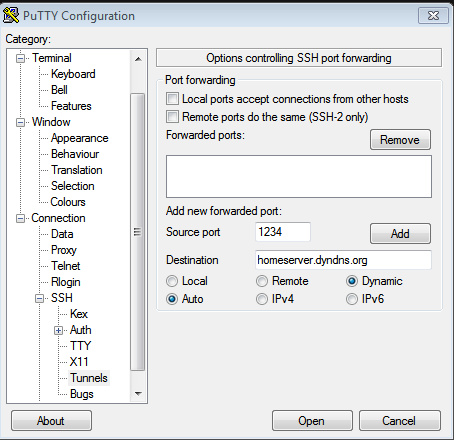This screenshot has height=440, width=454.
Task: Tick Remote ports do the same checkbox
Action: click(x=172, y=117)
